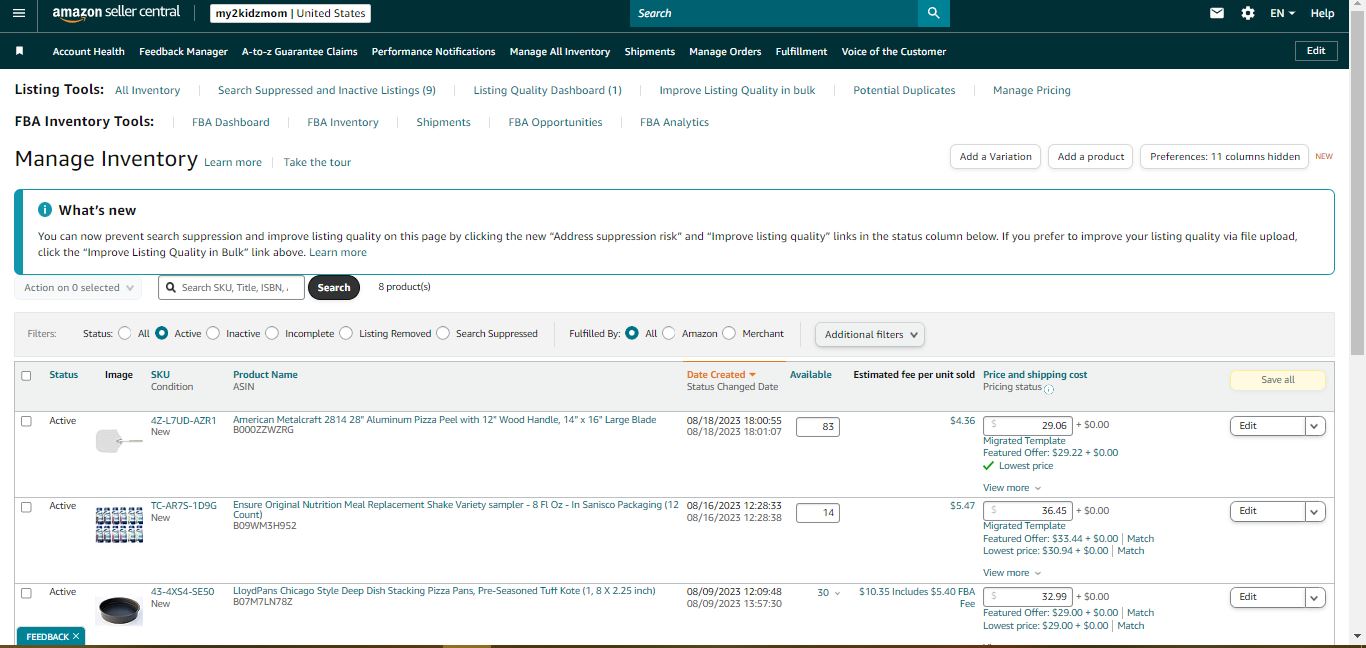Viewport: 1366px width, 648px height.
Task: Select the Amazon fulfilled-by radio button
Action: pos(669,334)
